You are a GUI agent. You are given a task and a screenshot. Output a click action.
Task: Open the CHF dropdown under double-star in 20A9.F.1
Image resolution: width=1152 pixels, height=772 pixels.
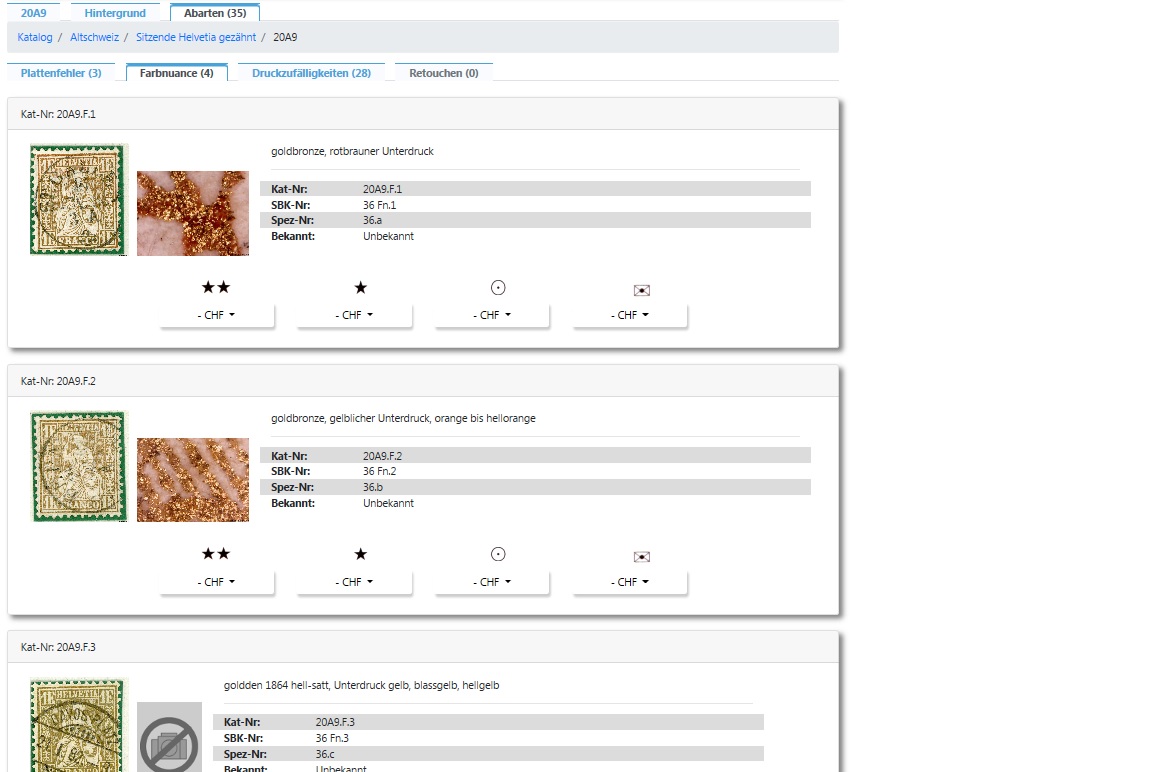(x=217, y=315)
